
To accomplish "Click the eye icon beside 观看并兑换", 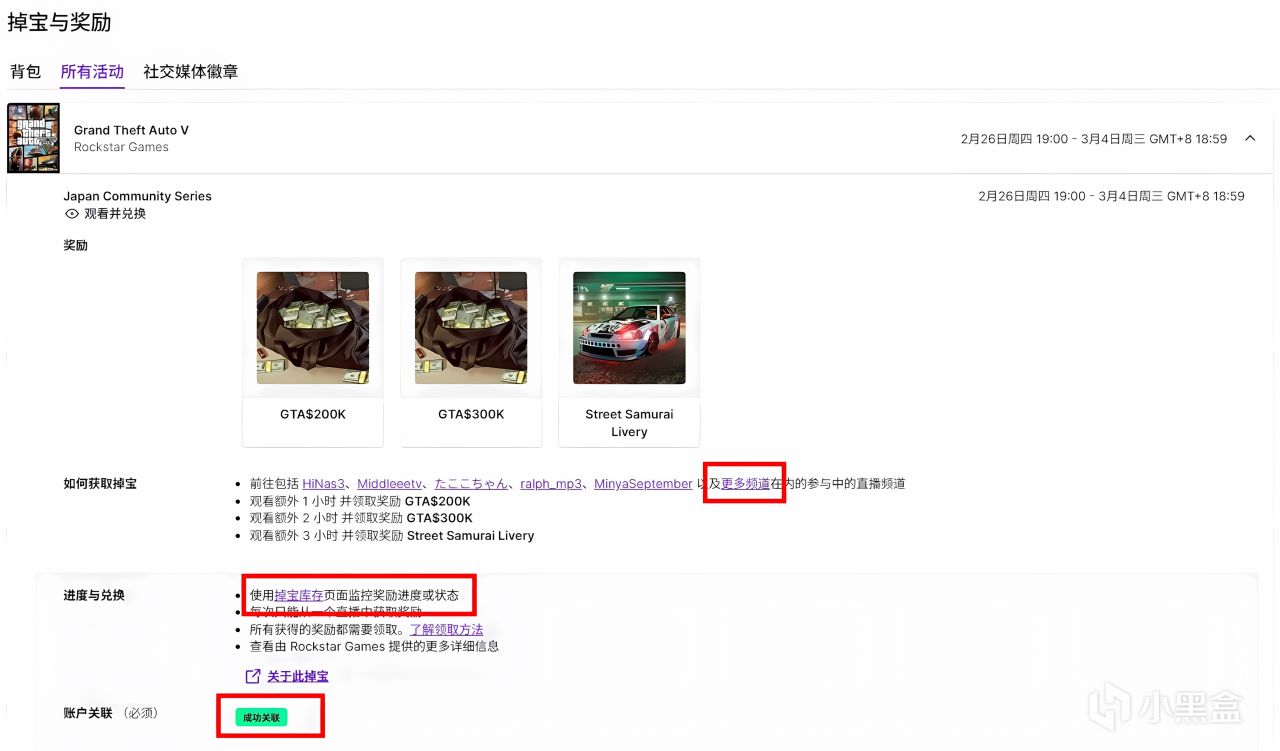I will click(71, 214).
